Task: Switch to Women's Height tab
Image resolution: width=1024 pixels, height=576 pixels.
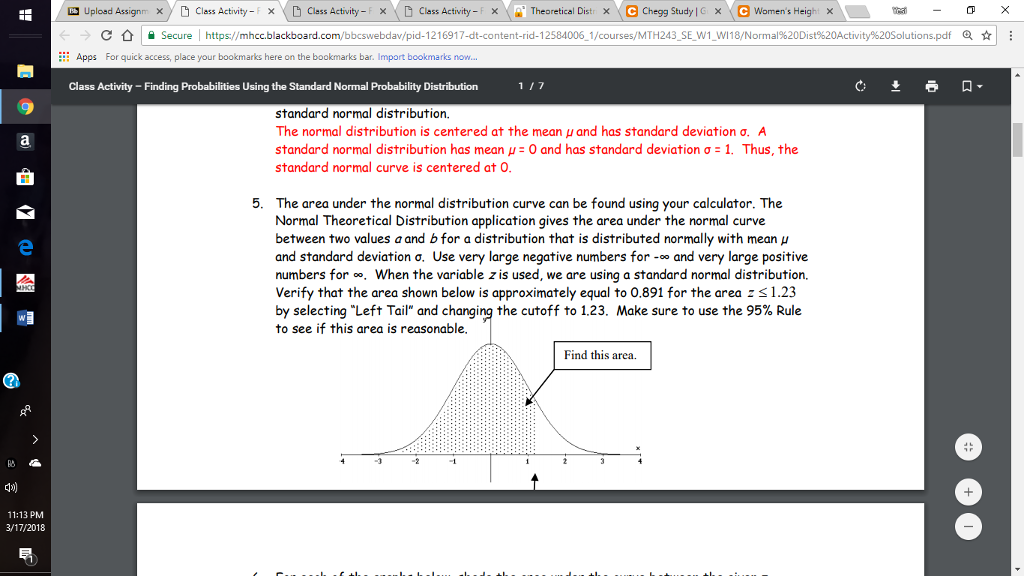Action: (x=785, y=11)
